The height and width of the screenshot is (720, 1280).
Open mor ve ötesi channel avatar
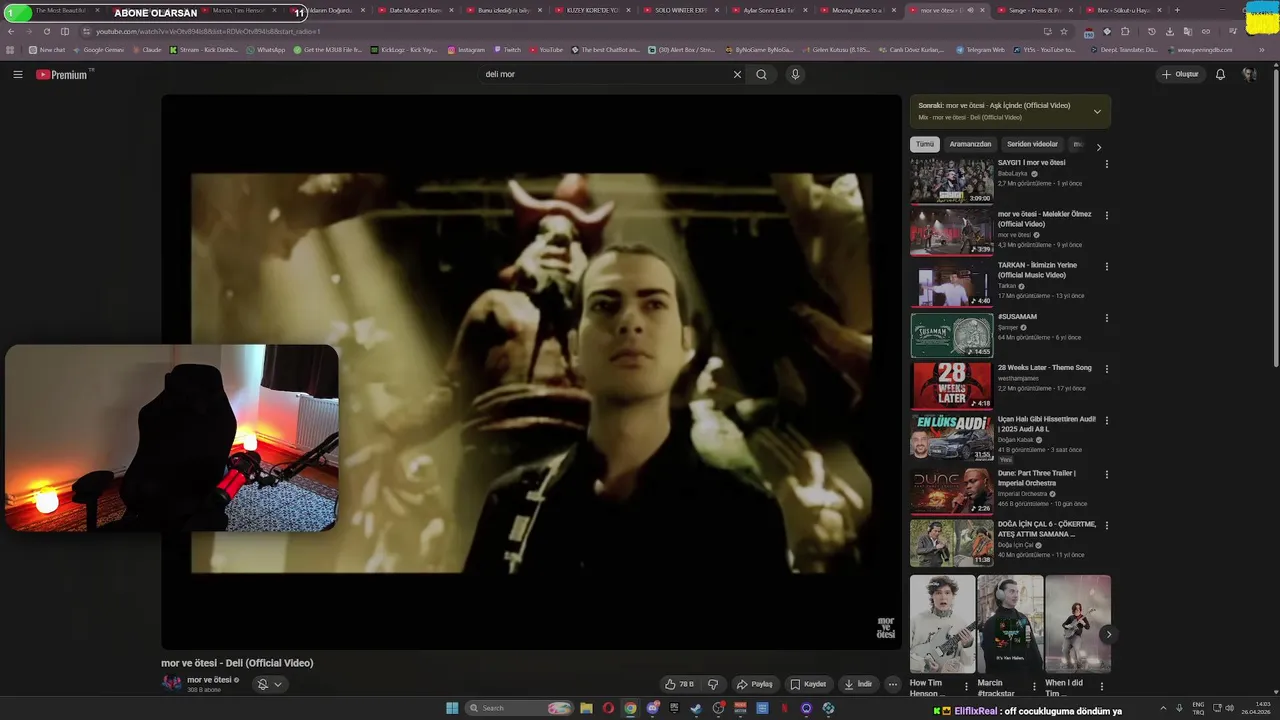coord(172,684)
